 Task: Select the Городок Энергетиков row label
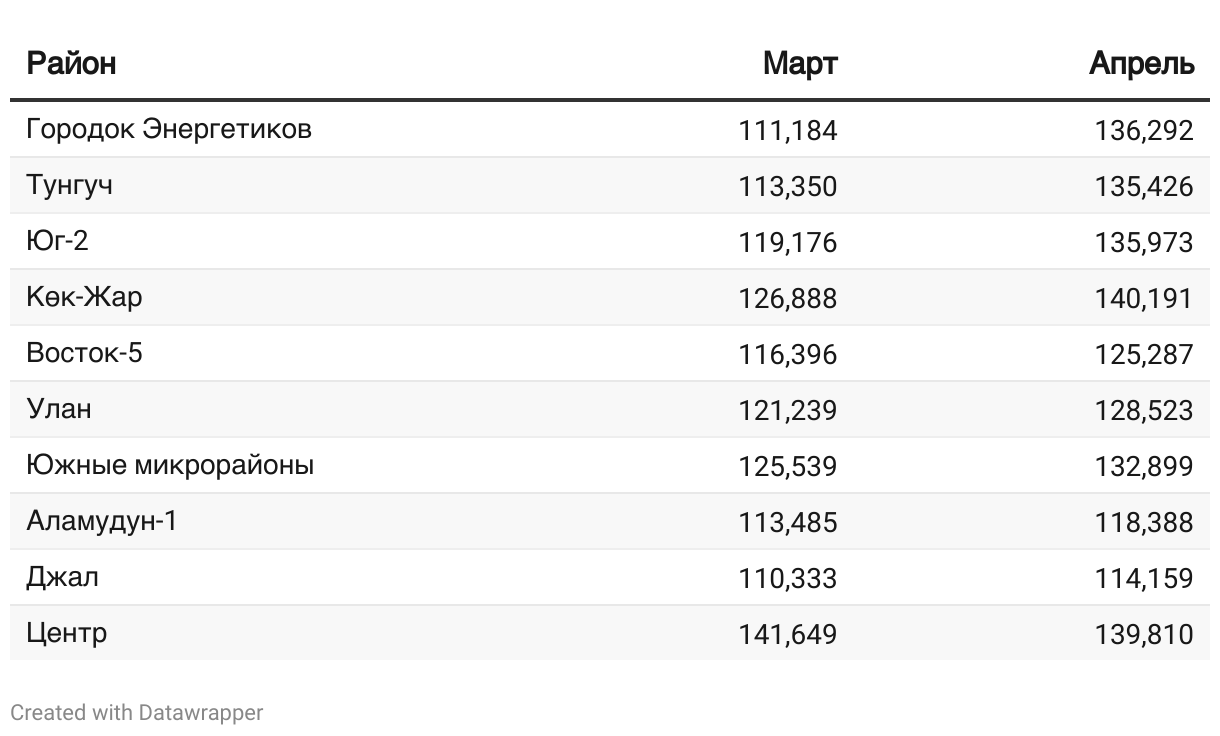169,130
